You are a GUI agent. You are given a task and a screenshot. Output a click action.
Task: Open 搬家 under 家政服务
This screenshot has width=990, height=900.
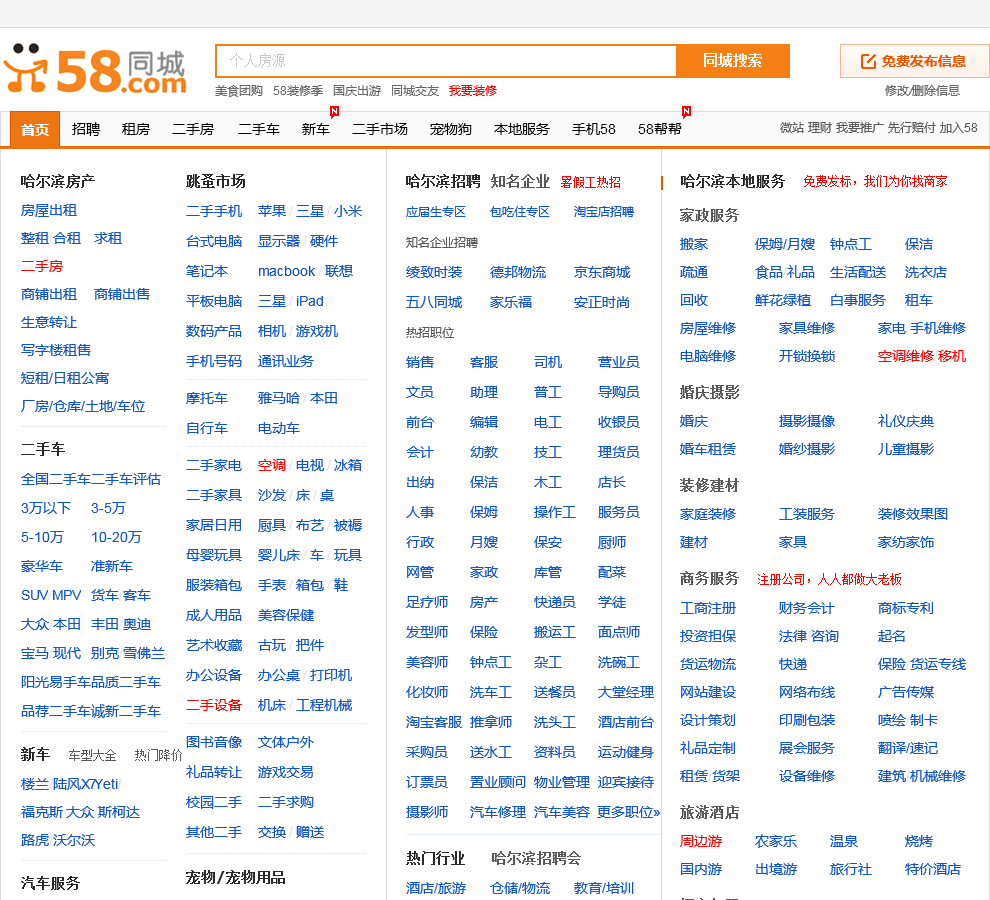pos(694,244)
